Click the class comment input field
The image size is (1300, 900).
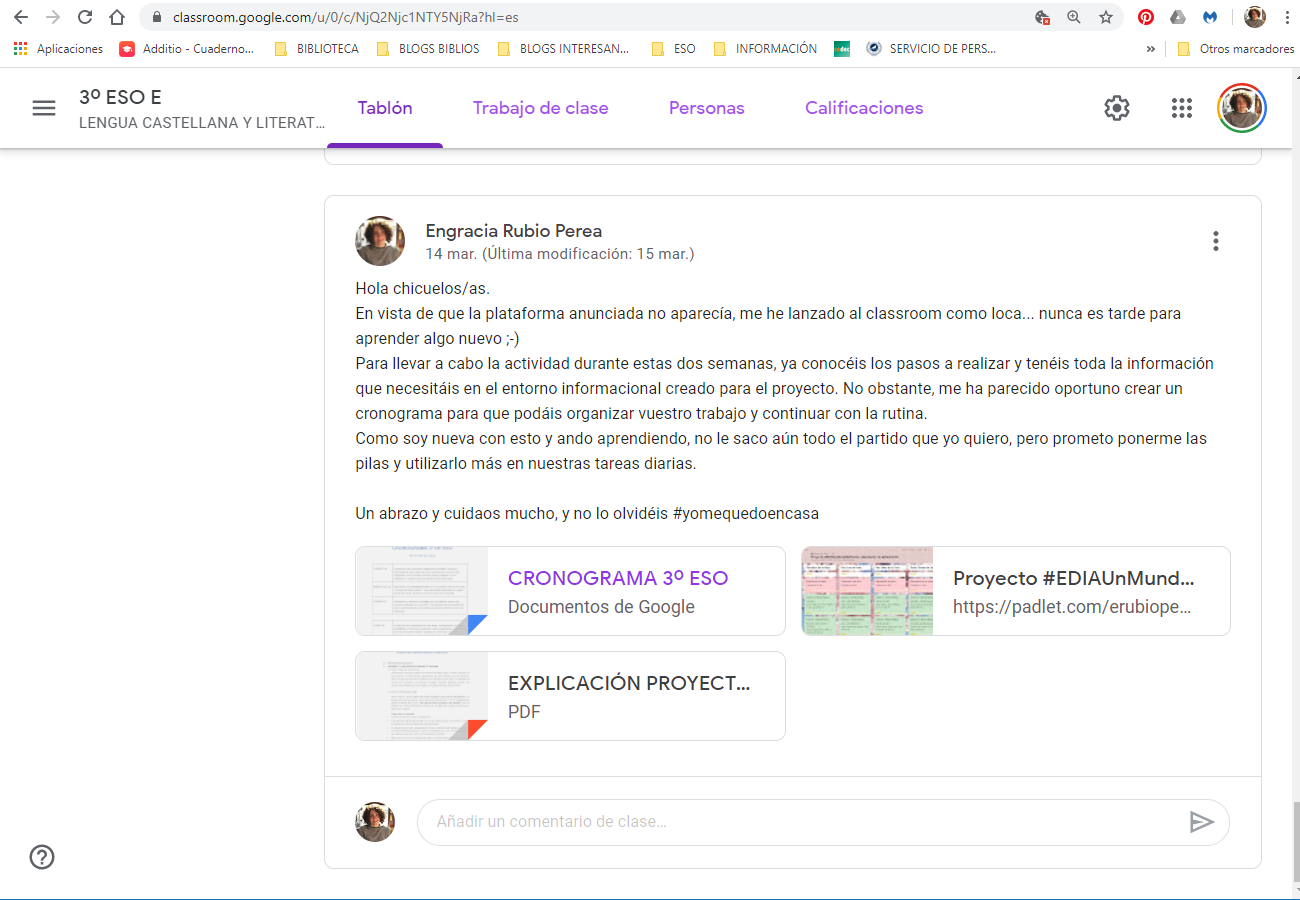click(x=800, y=822)
